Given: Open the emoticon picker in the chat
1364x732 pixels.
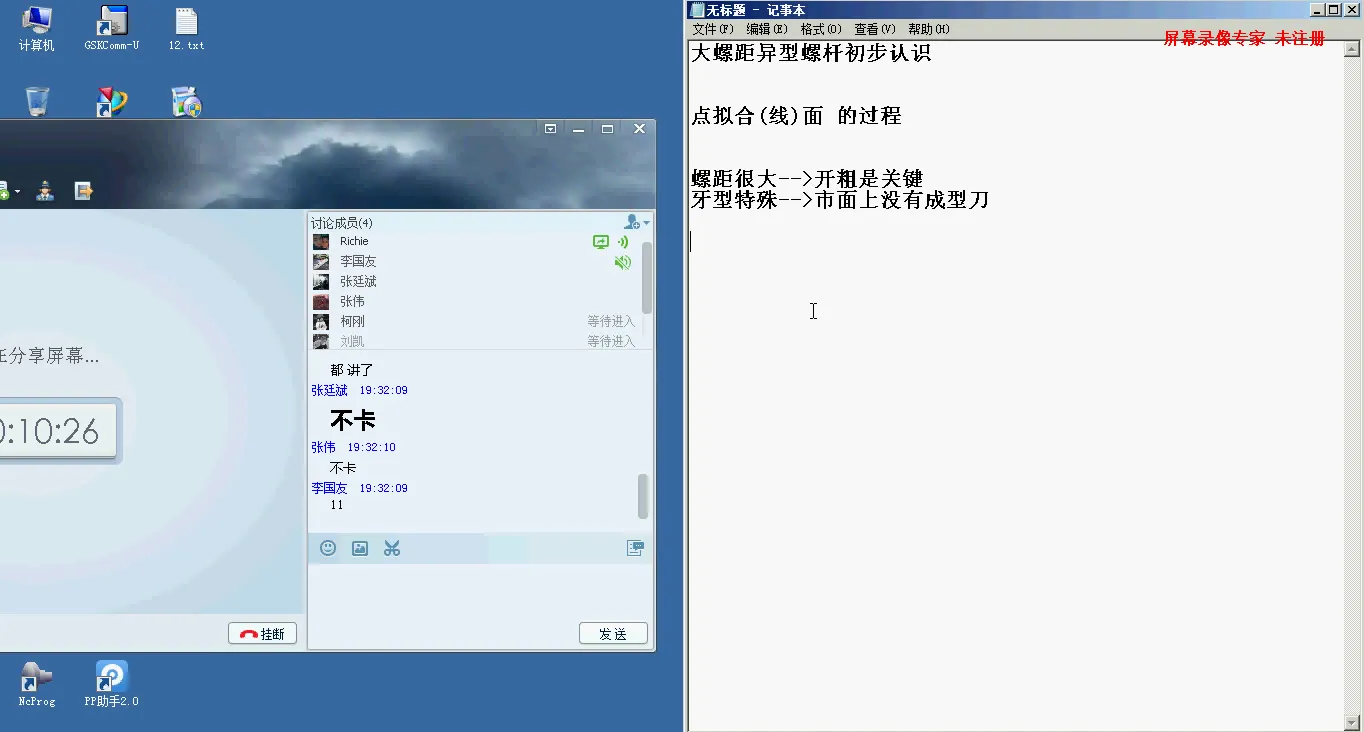Looking at the screenshot, I should (x=328, y=547).
